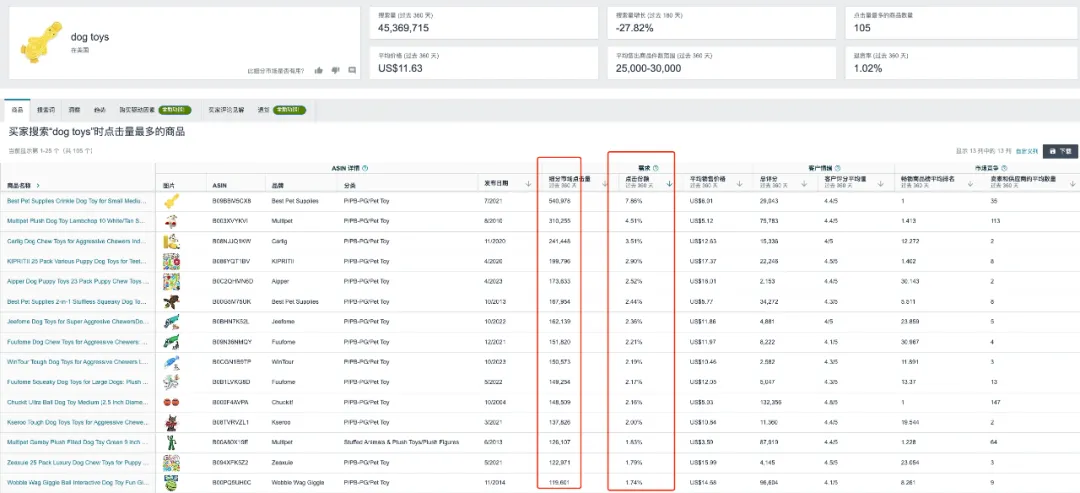Switch to the 搜索词 tab
Viewport: 1080px width, 493px height.
coord(46,109)
